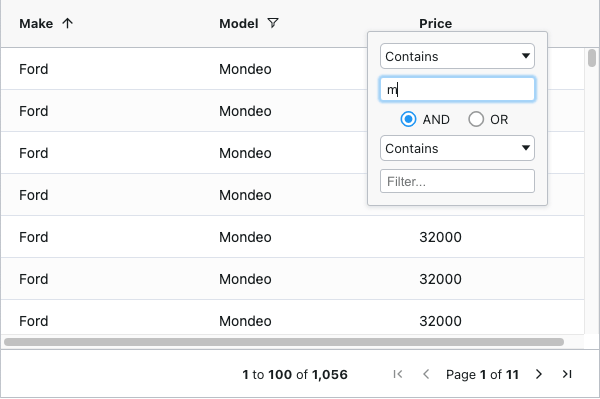
Task: Go to the previous page
Action: click(426, 374)
